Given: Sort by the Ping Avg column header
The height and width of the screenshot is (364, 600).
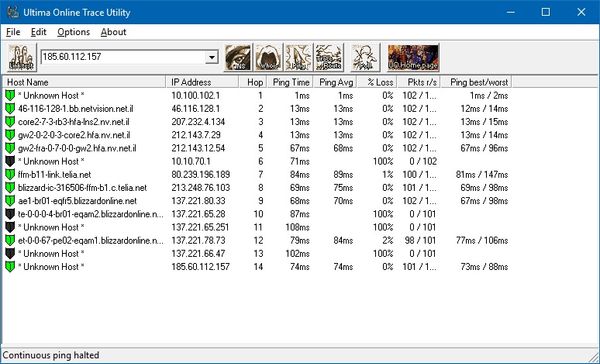Looking at the screenshot, I should [335, 82].
